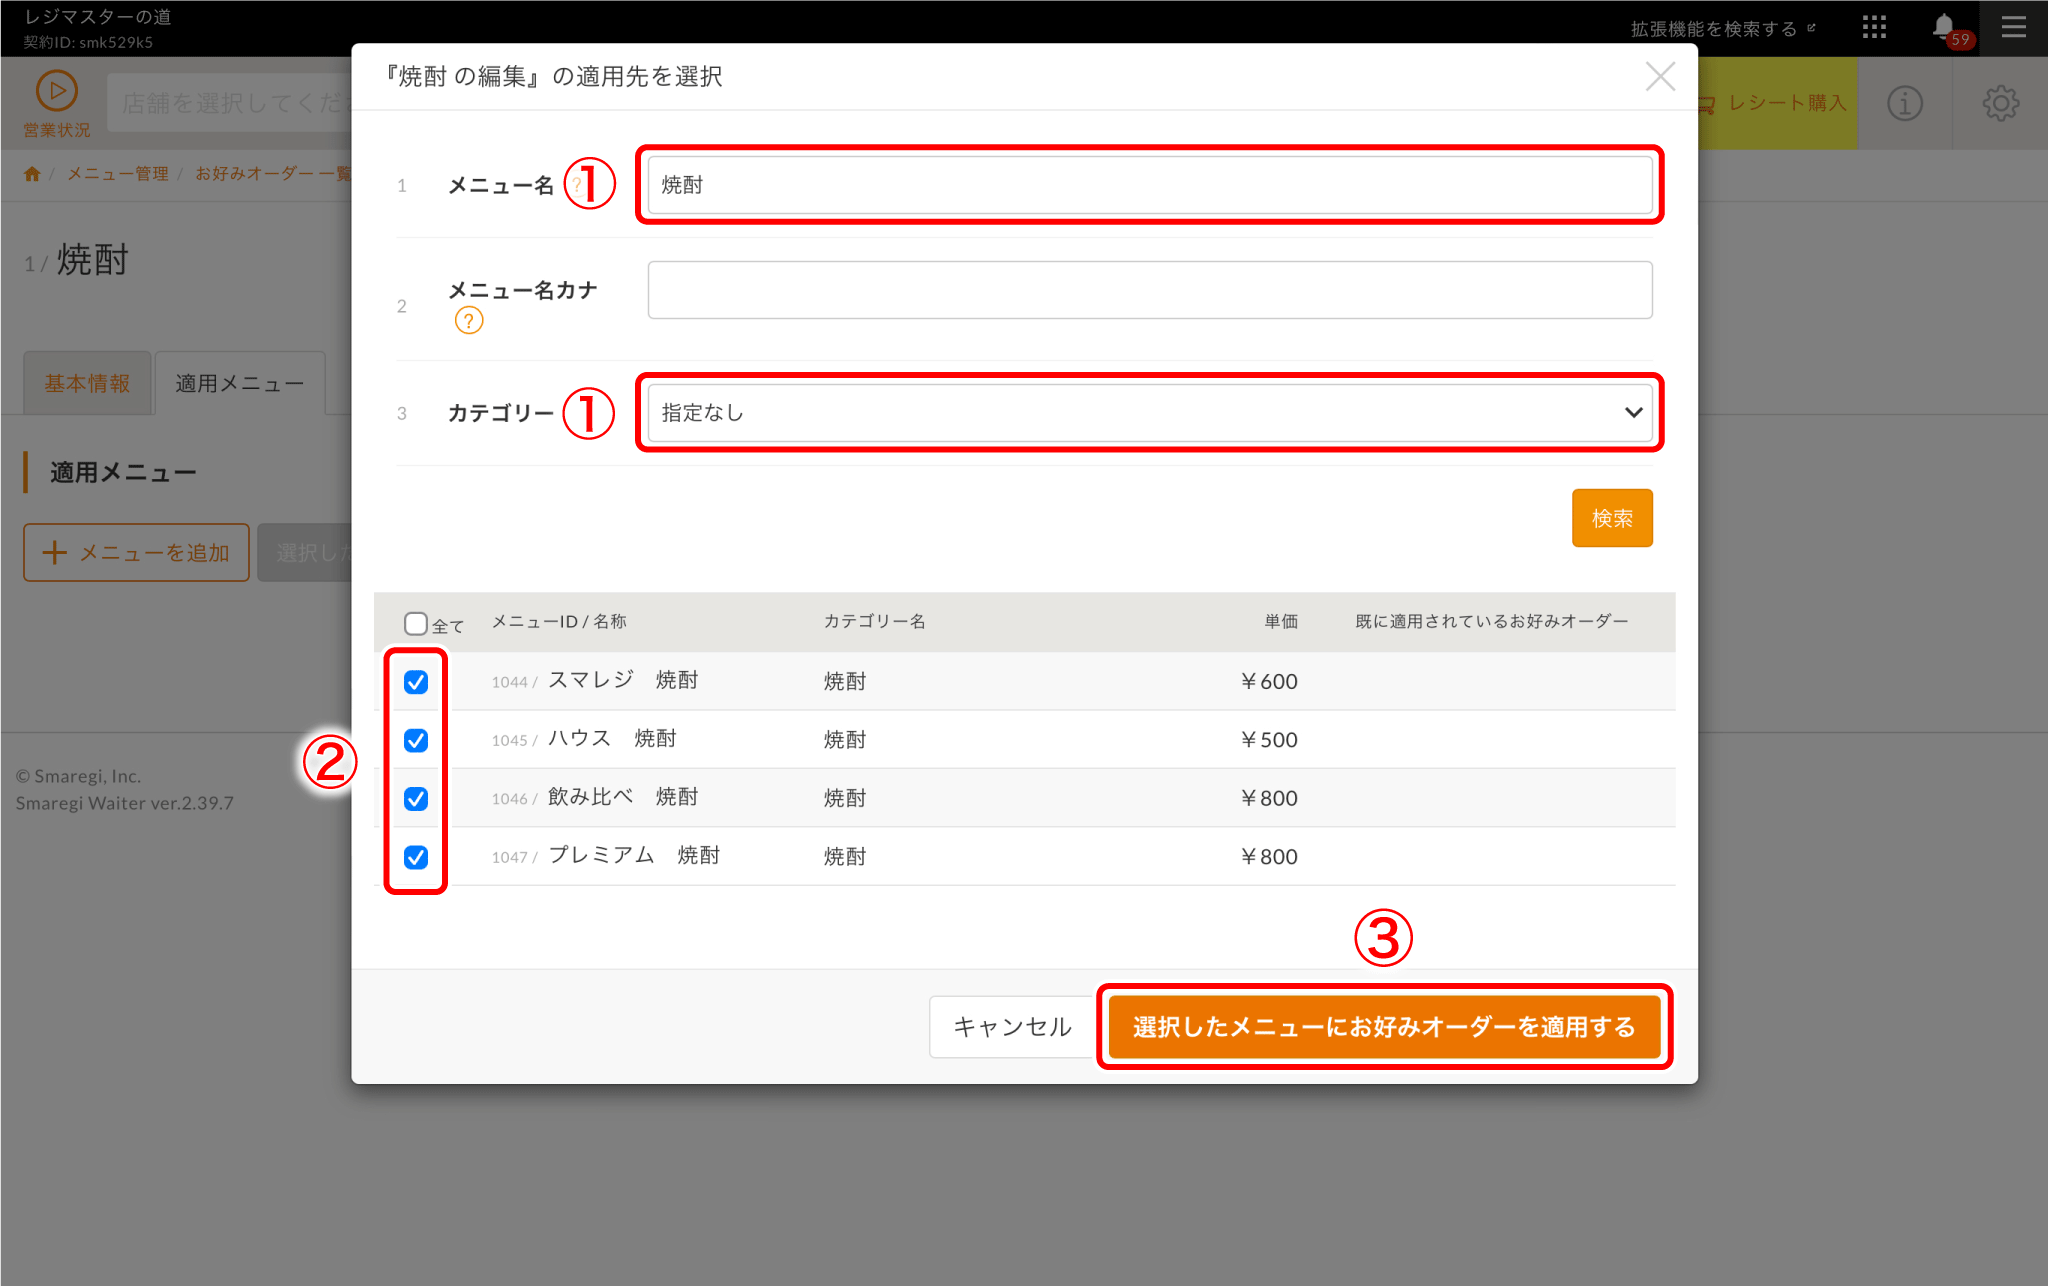2048x1286 pixels.
Task: Open the apps grid icon
Action: 1874,28
